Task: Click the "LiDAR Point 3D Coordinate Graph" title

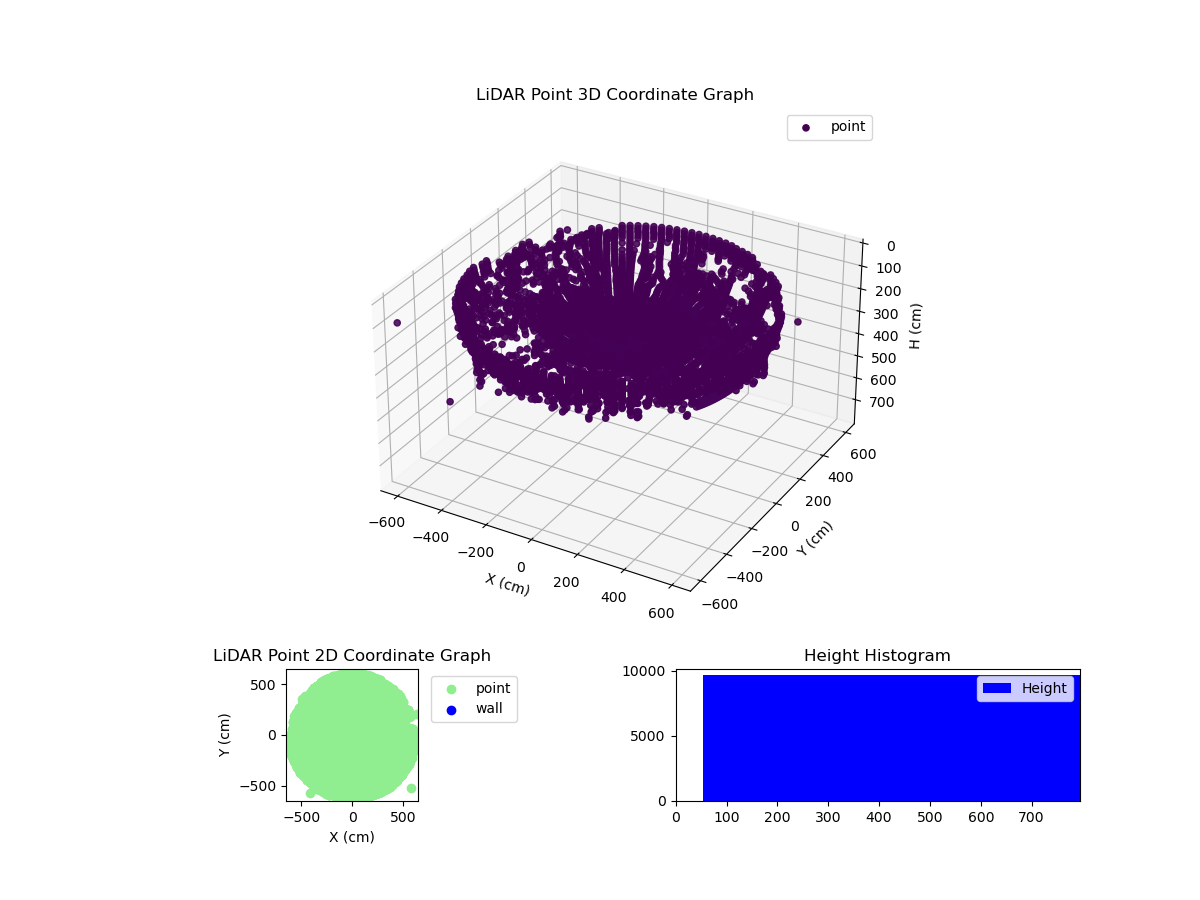Action: (x=614, y=95)
